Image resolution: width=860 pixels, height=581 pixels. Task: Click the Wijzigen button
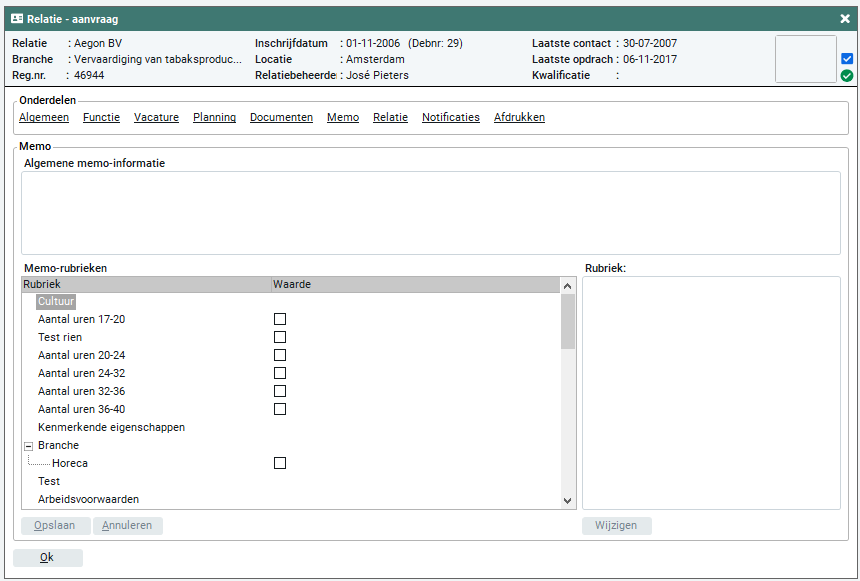(616, 526)
